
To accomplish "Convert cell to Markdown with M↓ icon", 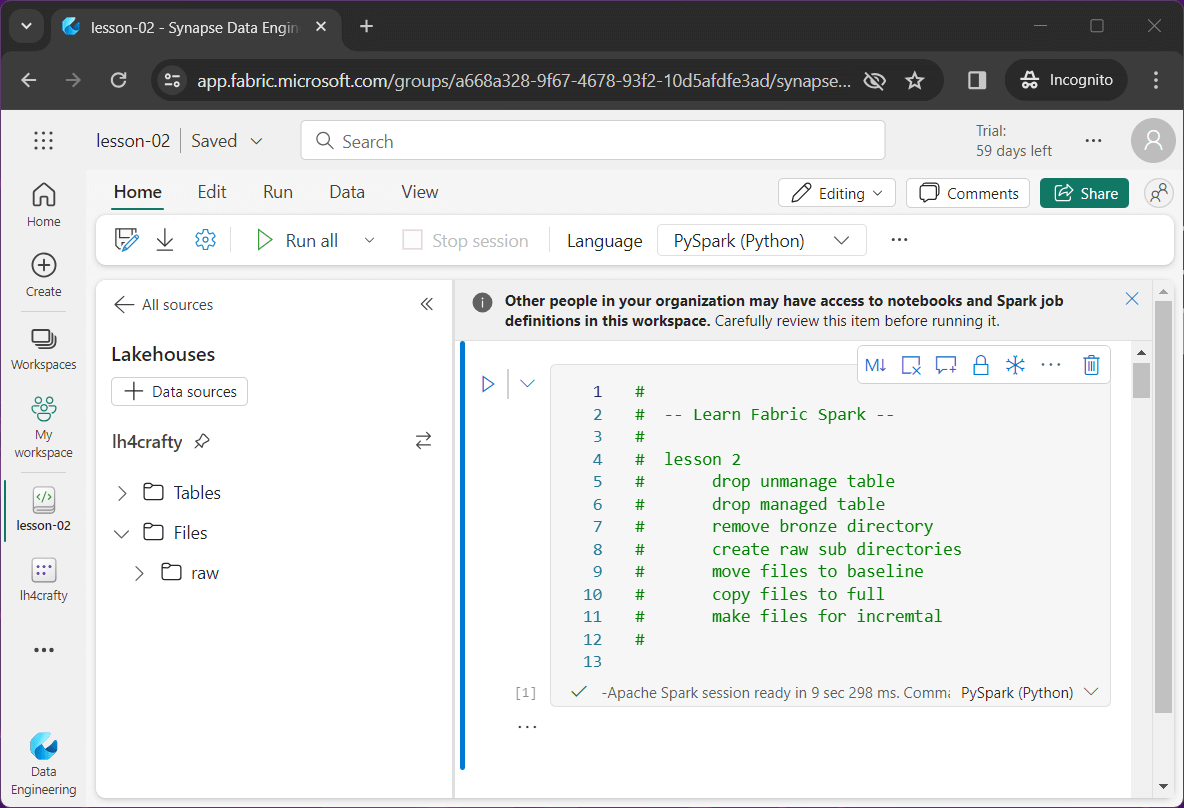I will click(x=875, y=365).
